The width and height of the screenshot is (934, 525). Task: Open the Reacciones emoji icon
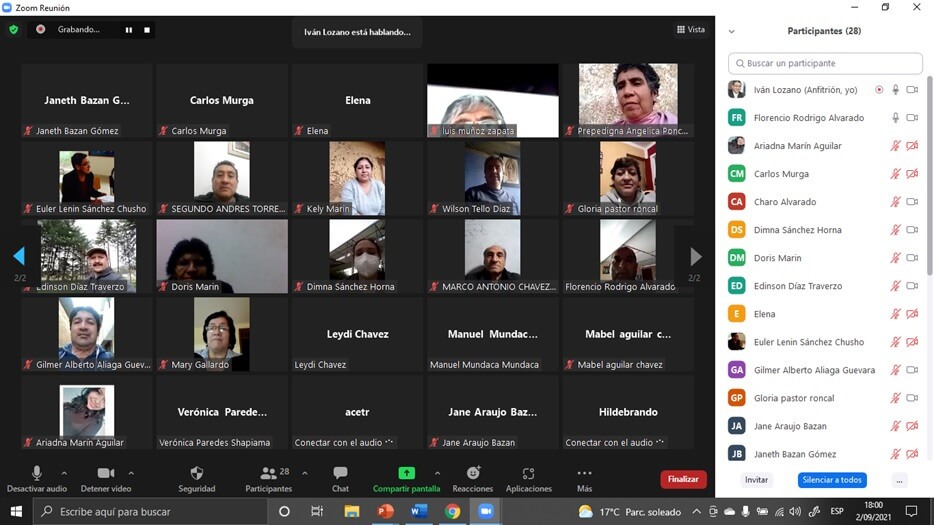pyautogui.click(x=473, y=473)
